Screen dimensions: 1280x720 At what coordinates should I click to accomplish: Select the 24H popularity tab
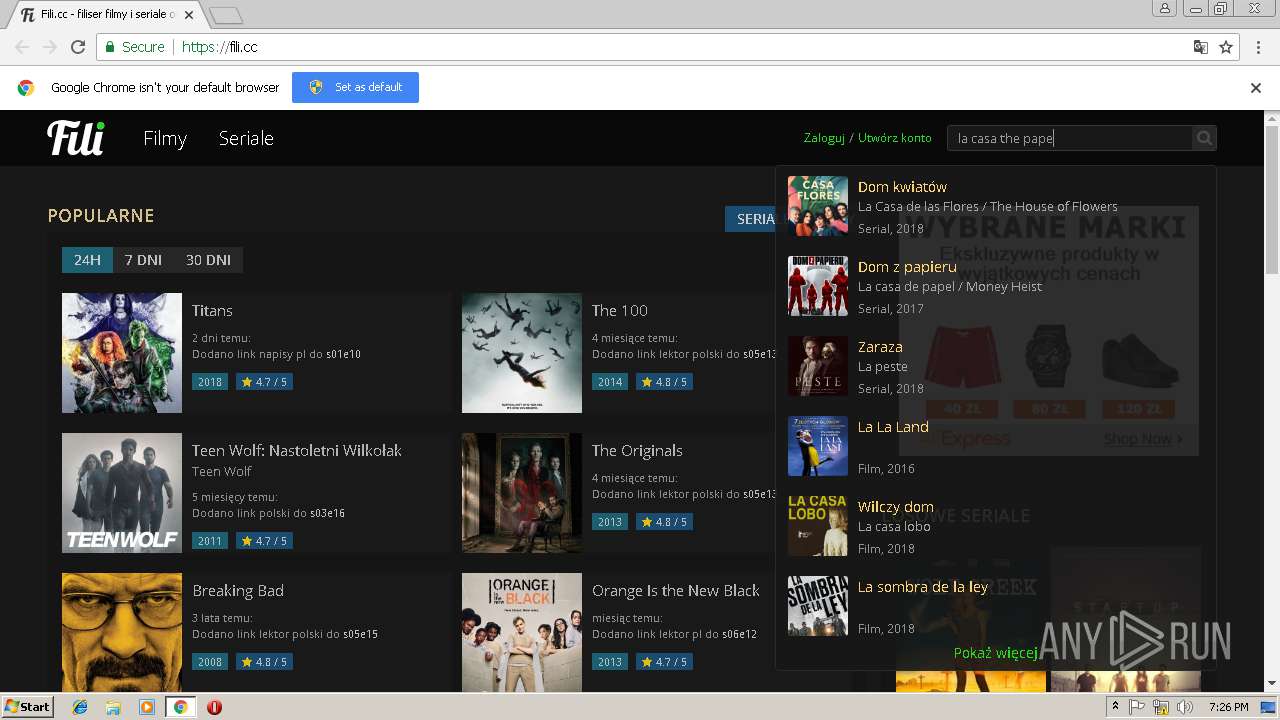(x=88, y=260)
